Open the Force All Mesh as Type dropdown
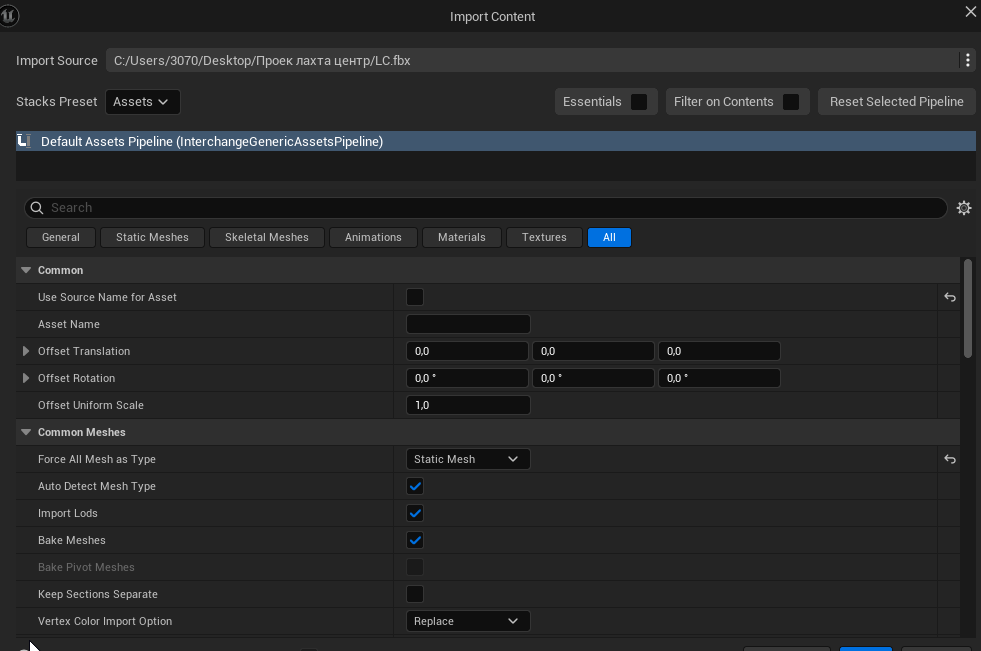Screen dimensions: 981x651 pos(468,459)
